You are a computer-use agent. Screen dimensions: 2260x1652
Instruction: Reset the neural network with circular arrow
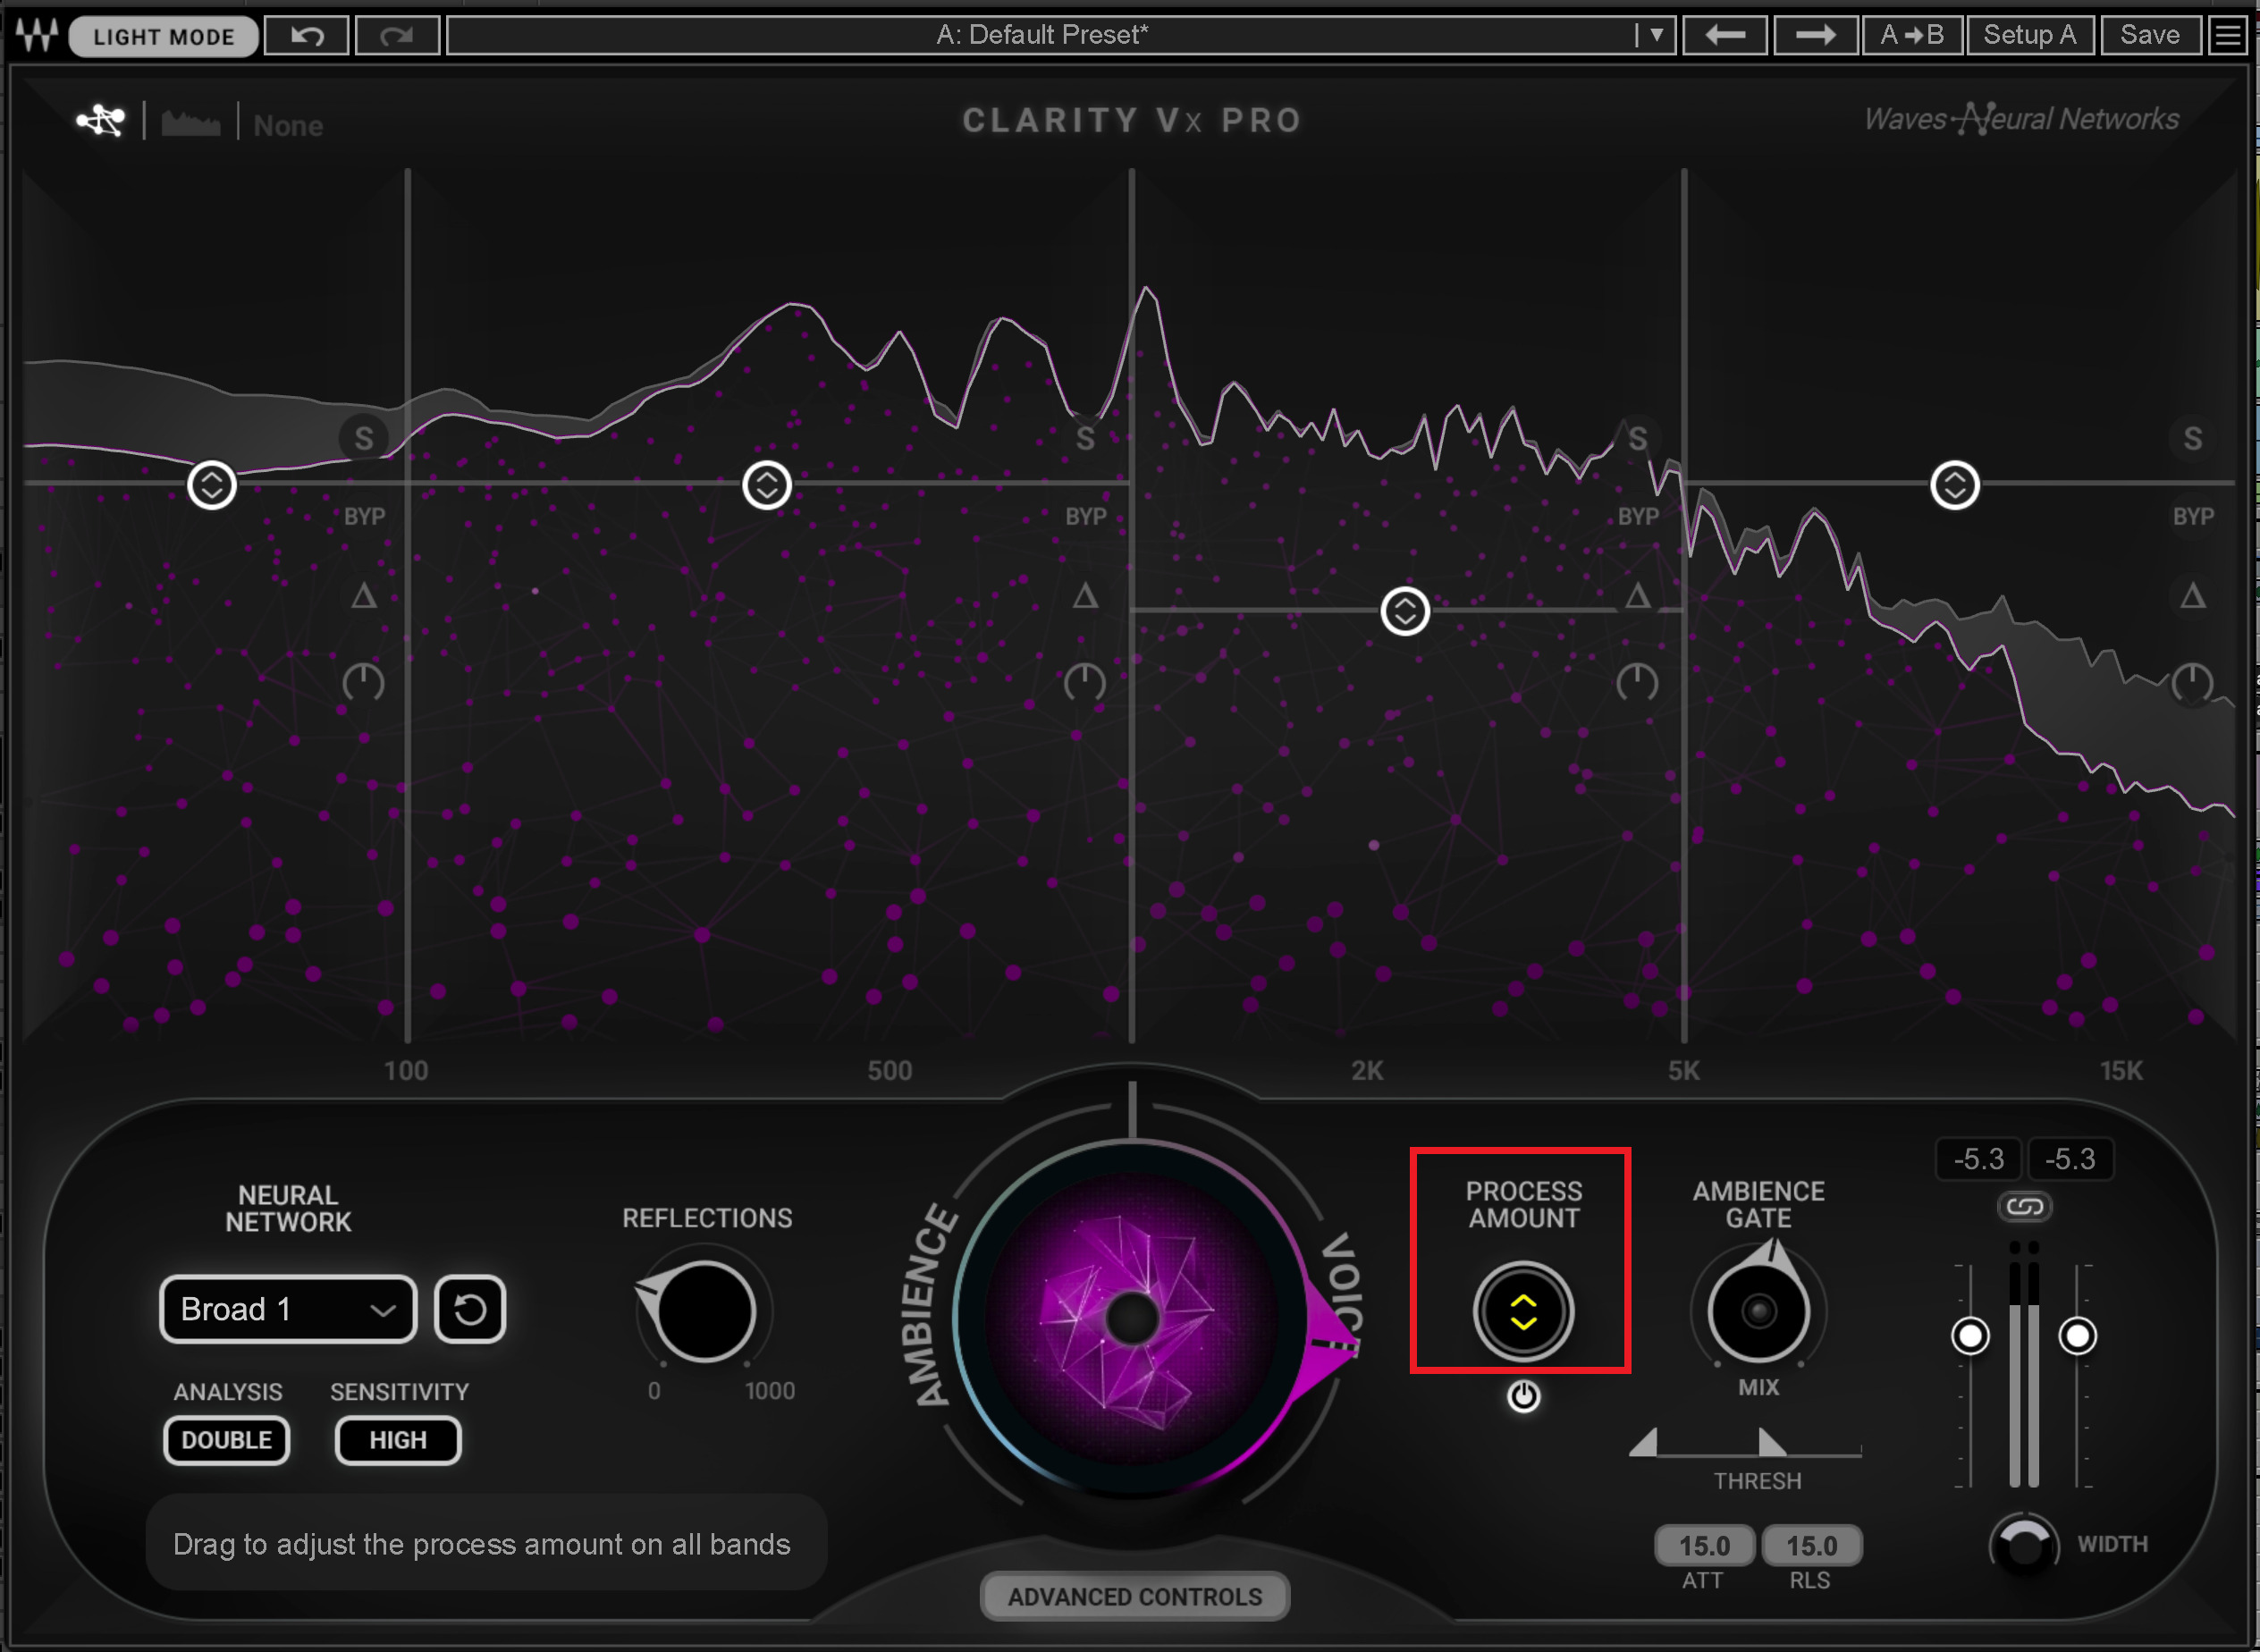point(470,1309)
